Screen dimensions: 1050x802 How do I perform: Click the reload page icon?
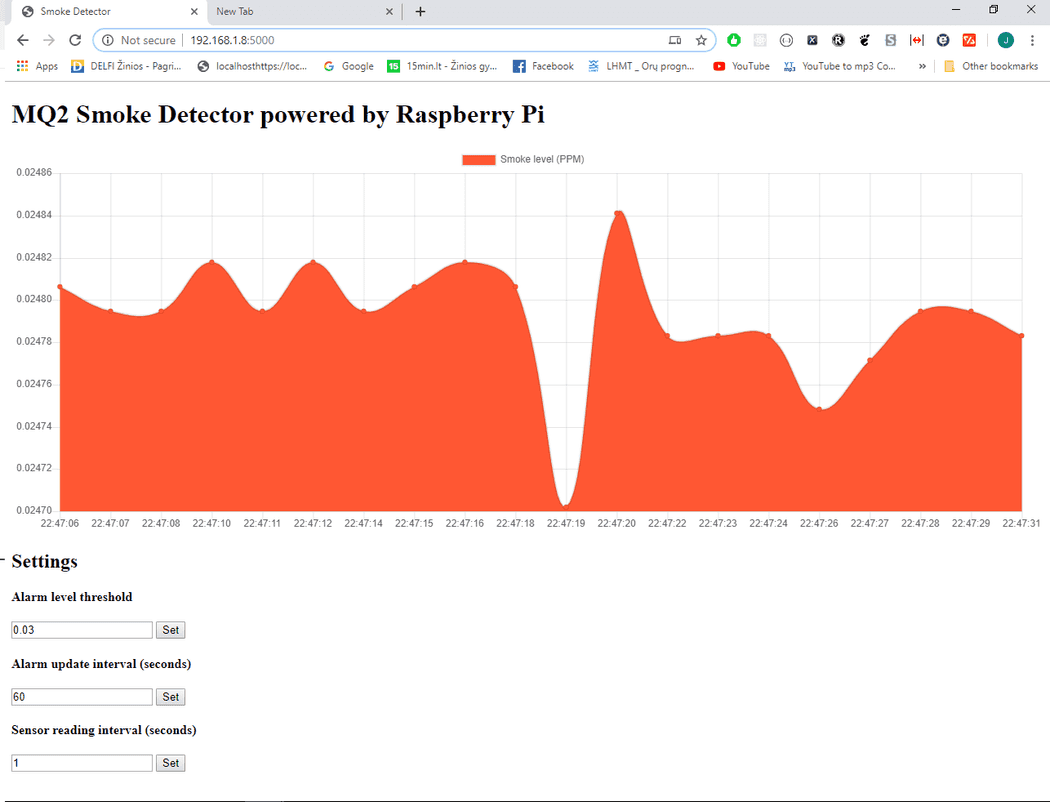[75, 40]
